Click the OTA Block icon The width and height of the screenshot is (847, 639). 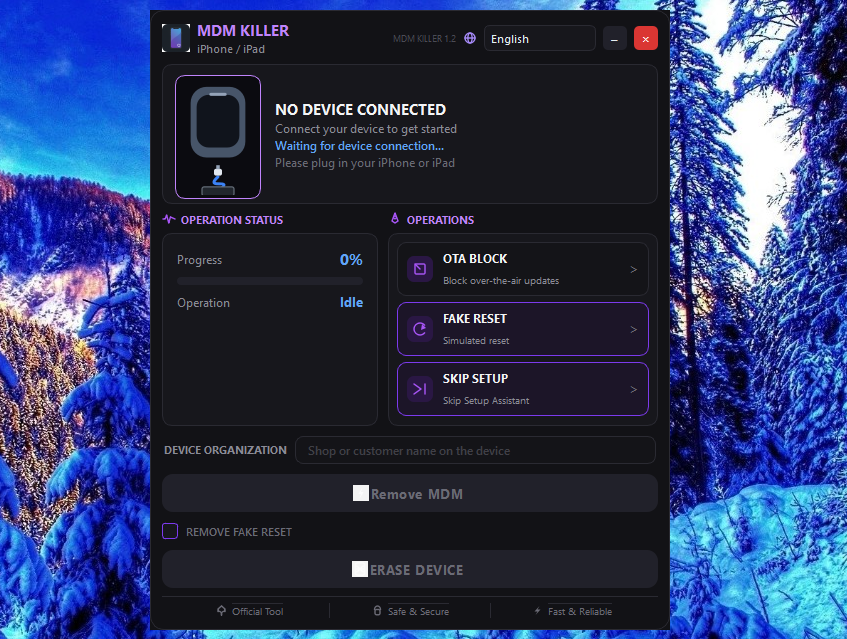click(x=420, y=269)
